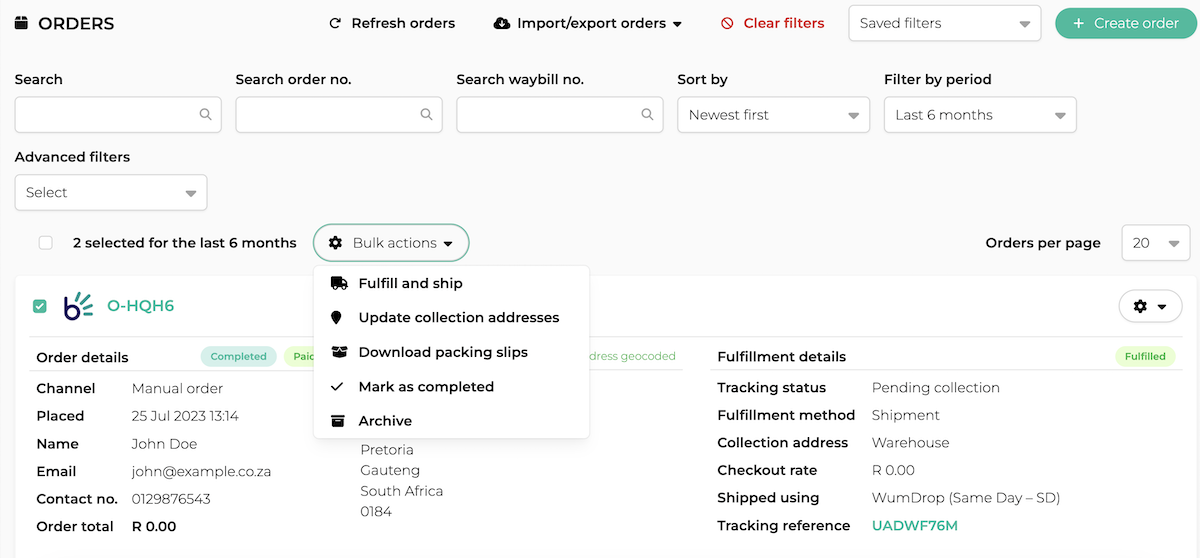Click the cloud icon for Import/export orders
Screen dimensions: 1200x558
point(502,23)
